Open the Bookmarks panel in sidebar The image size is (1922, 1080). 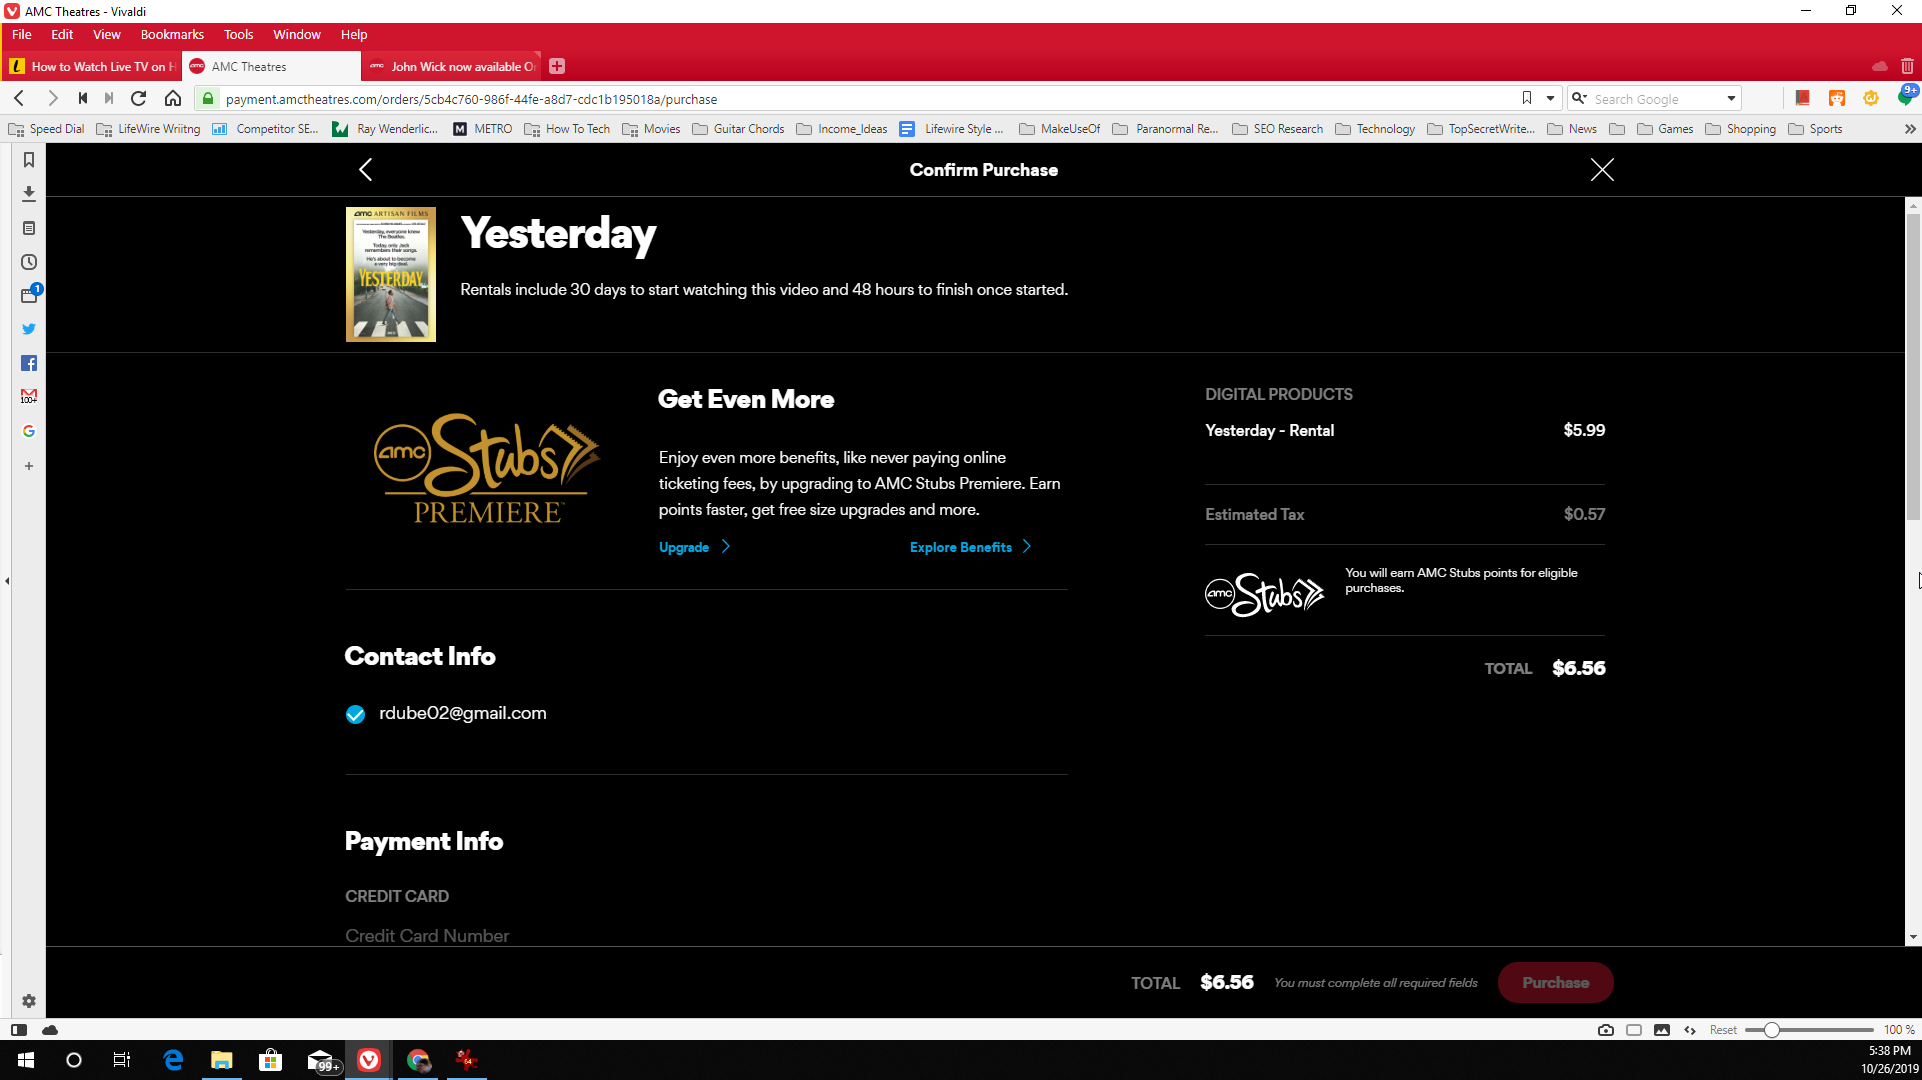pos(29,160)
